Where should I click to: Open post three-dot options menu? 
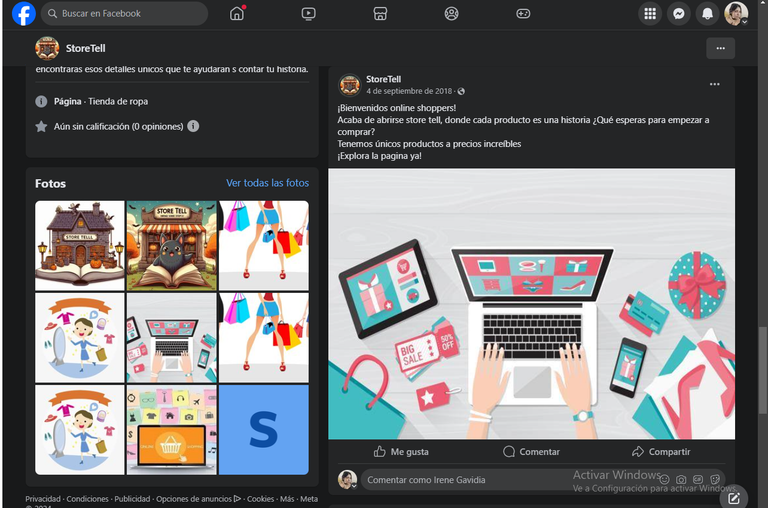tap(715, 84)
